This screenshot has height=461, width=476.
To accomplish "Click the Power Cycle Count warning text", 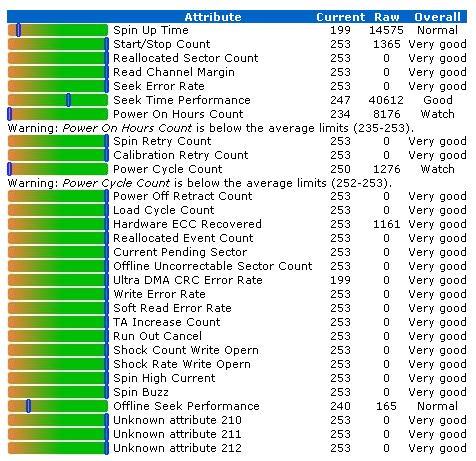I will (200, 183).
